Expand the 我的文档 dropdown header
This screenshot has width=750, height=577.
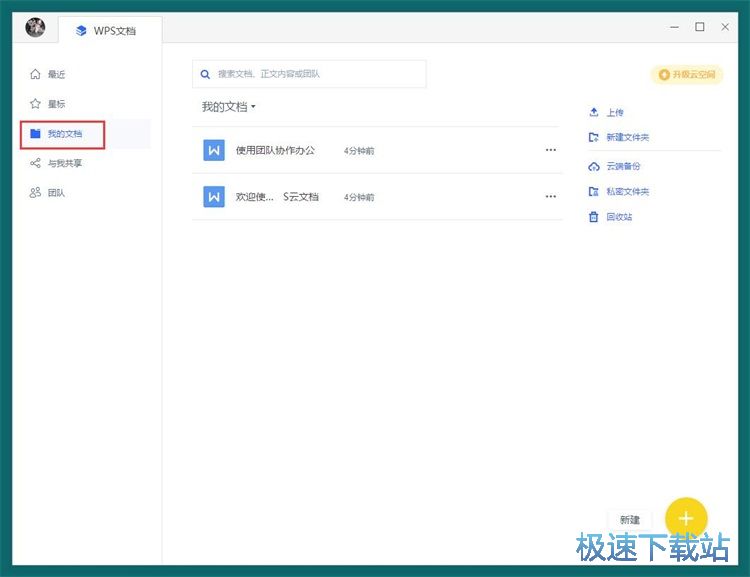(x=229, y=107)
